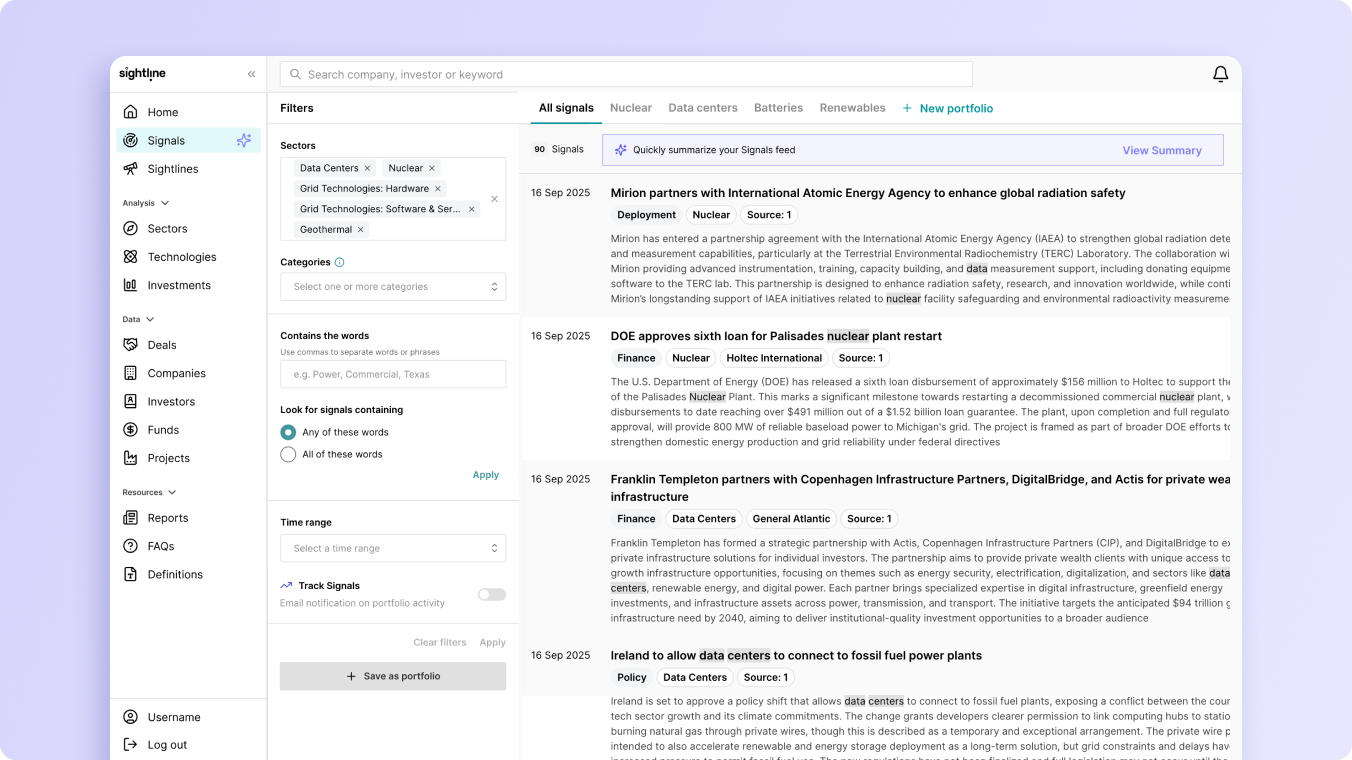This screenshot has height=760, width=1352.
Task: Open notifications bell icon
Action: pyautogui.click(x=1220, y=74)
